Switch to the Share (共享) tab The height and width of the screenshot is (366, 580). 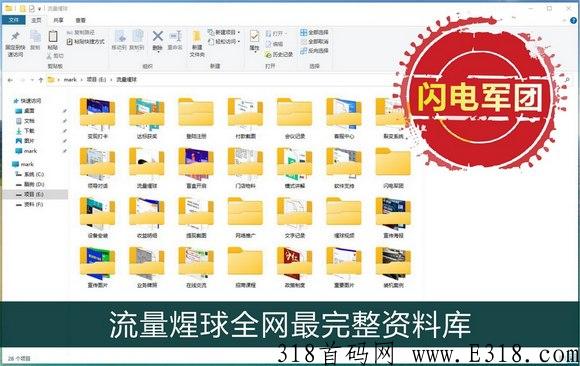pos(58,20)
